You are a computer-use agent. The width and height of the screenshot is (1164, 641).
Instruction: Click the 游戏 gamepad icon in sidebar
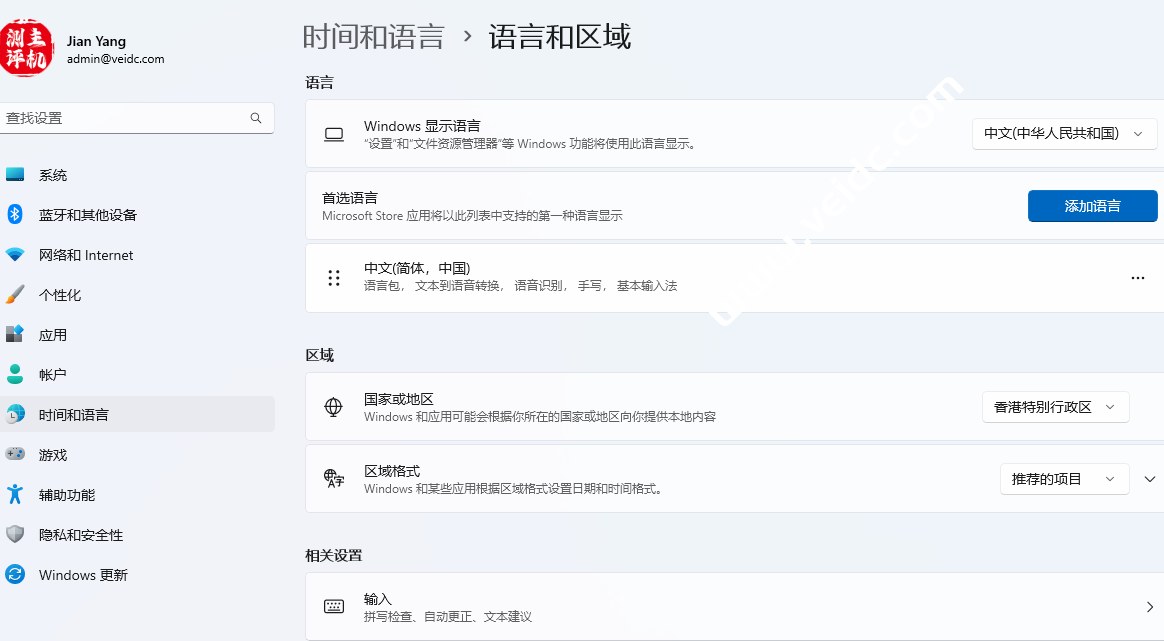15,455
